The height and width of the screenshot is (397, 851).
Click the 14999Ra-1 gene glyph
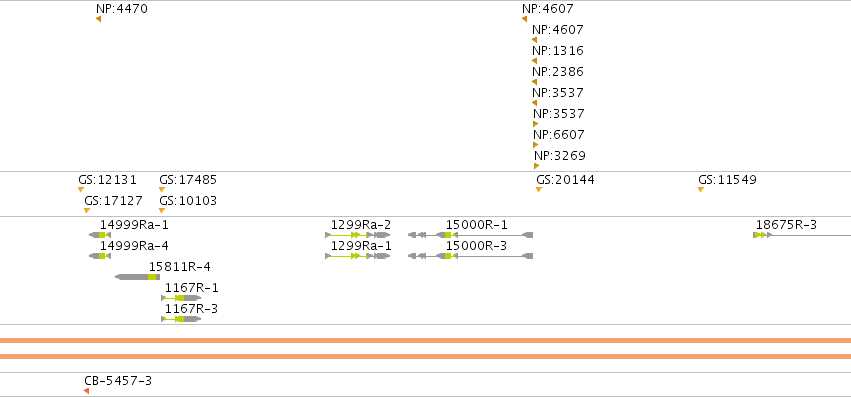point(100,235)
